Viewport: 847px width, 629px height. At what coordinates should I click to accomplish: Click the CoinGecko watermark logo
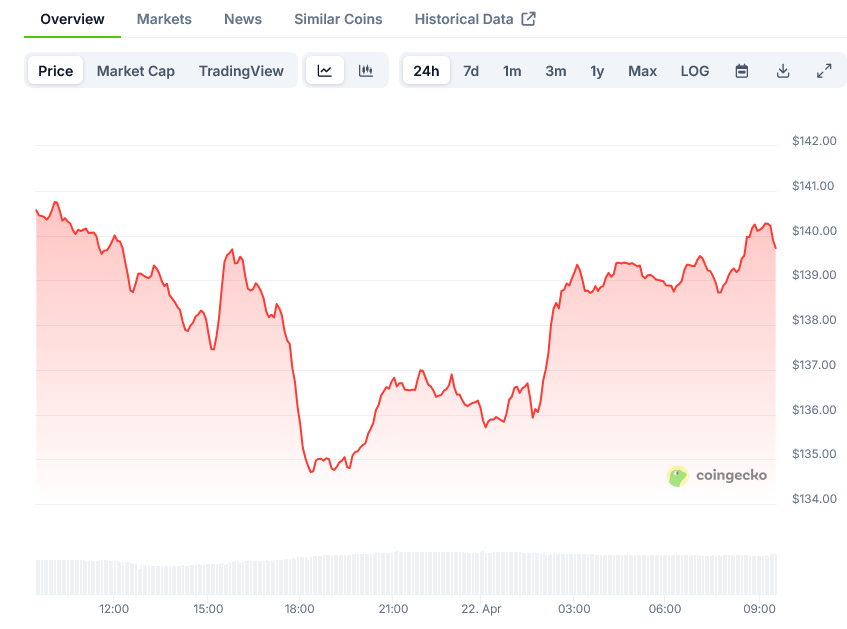(717, 476)
